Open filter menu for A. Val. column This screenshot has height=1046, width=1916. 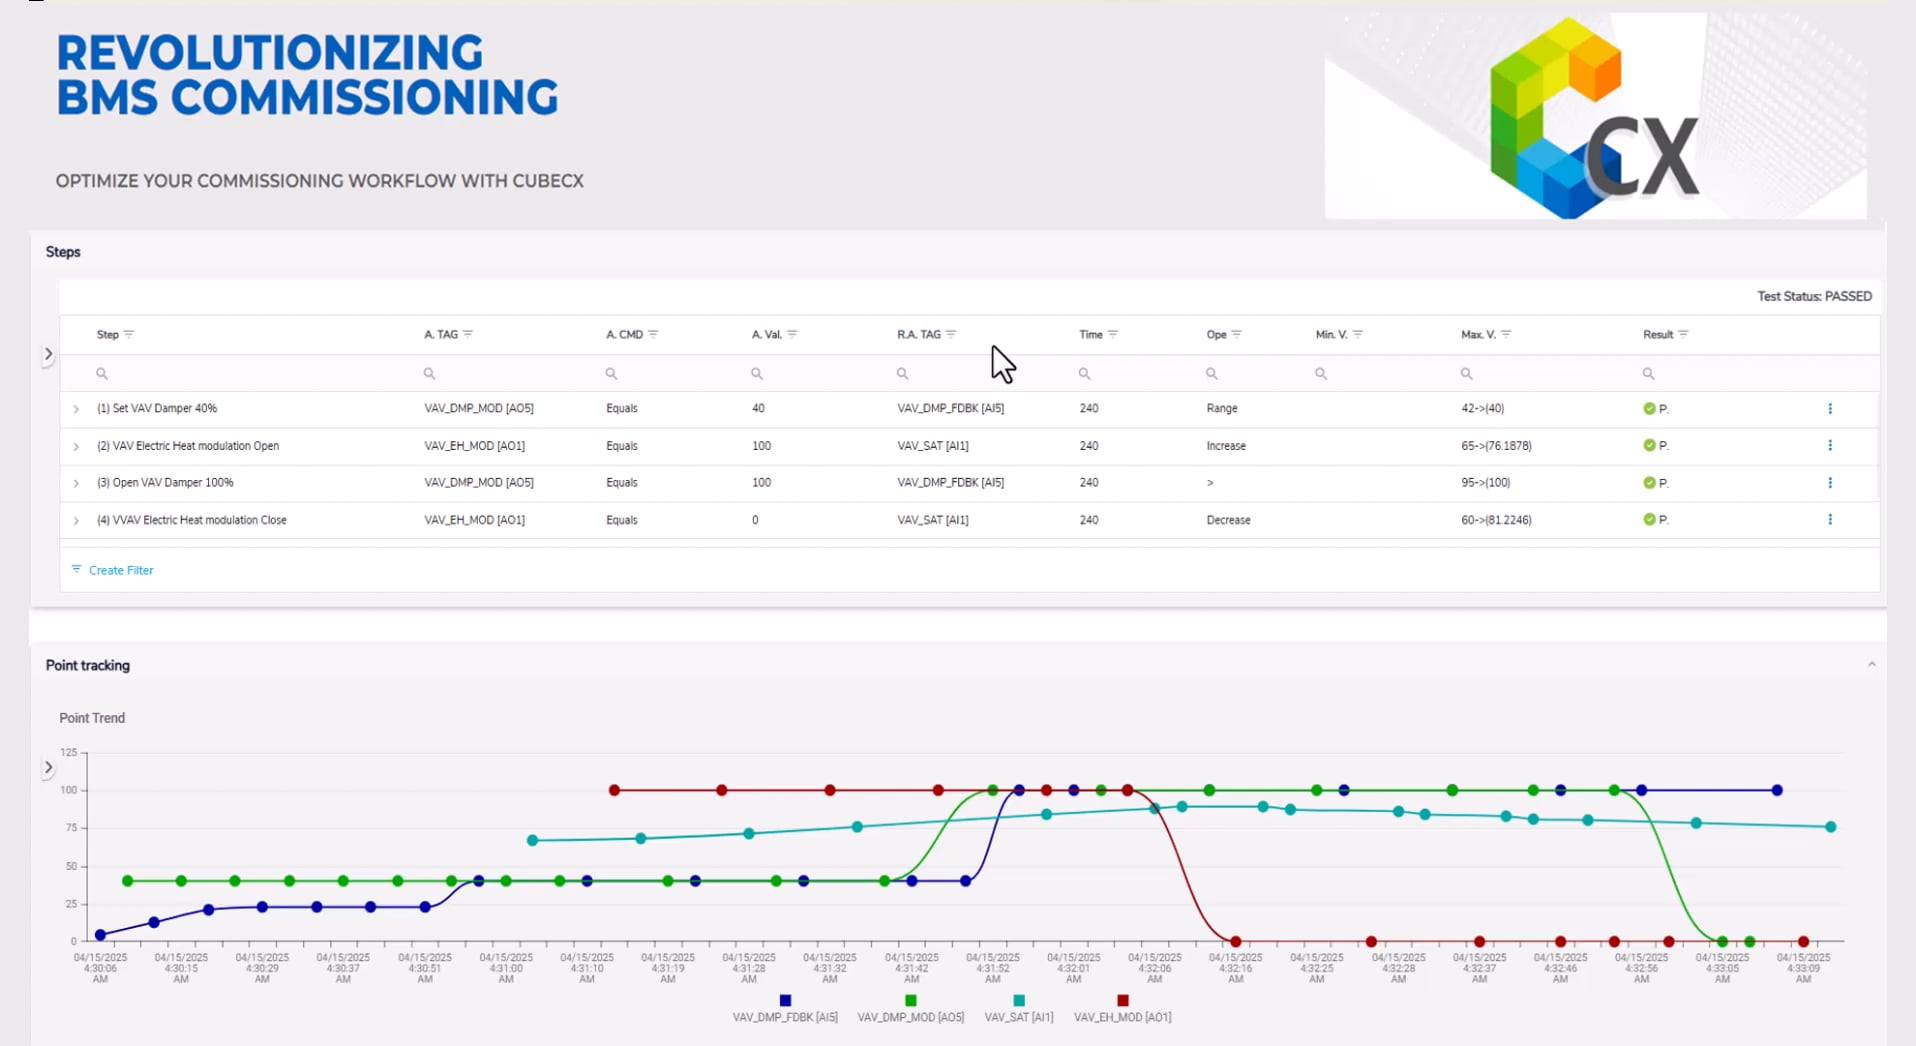click(792, 334)
